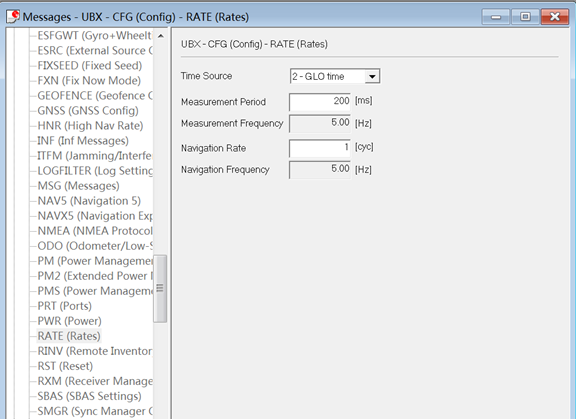Select PMS (Power Management) item

[95, 292]
